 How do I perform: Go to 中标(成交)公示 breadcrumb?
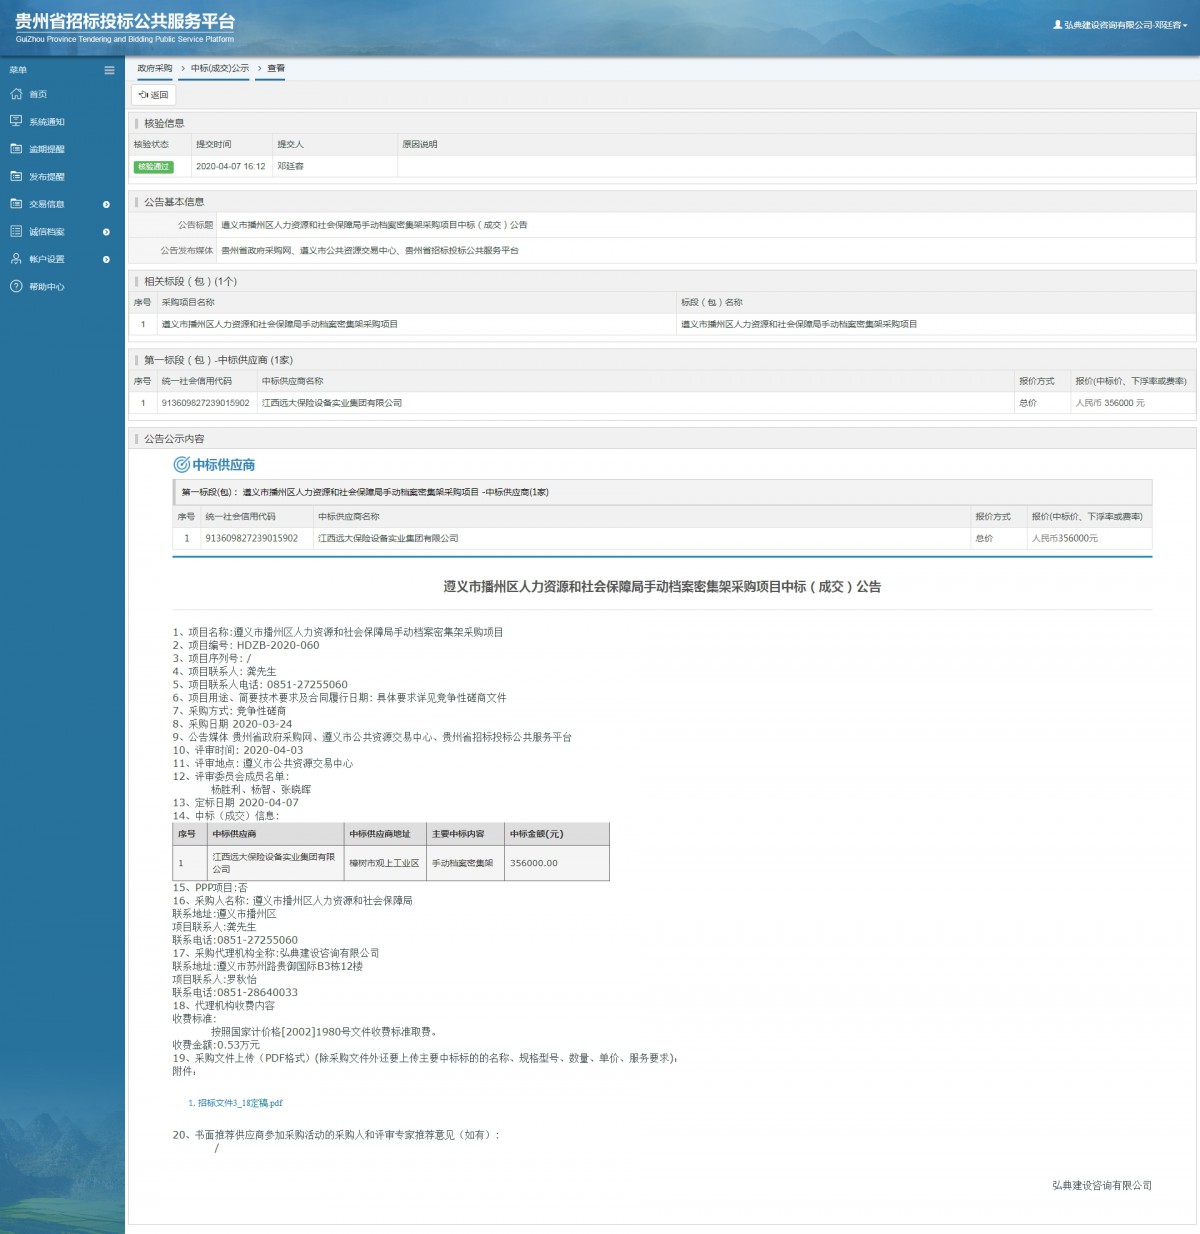[220, 68]
